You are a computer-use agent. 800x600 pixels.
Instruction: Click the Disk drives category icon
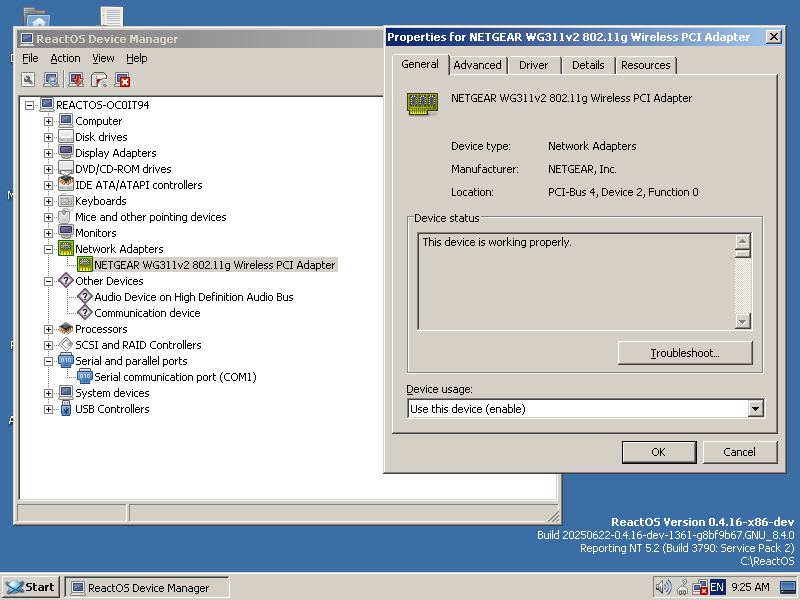66,136
